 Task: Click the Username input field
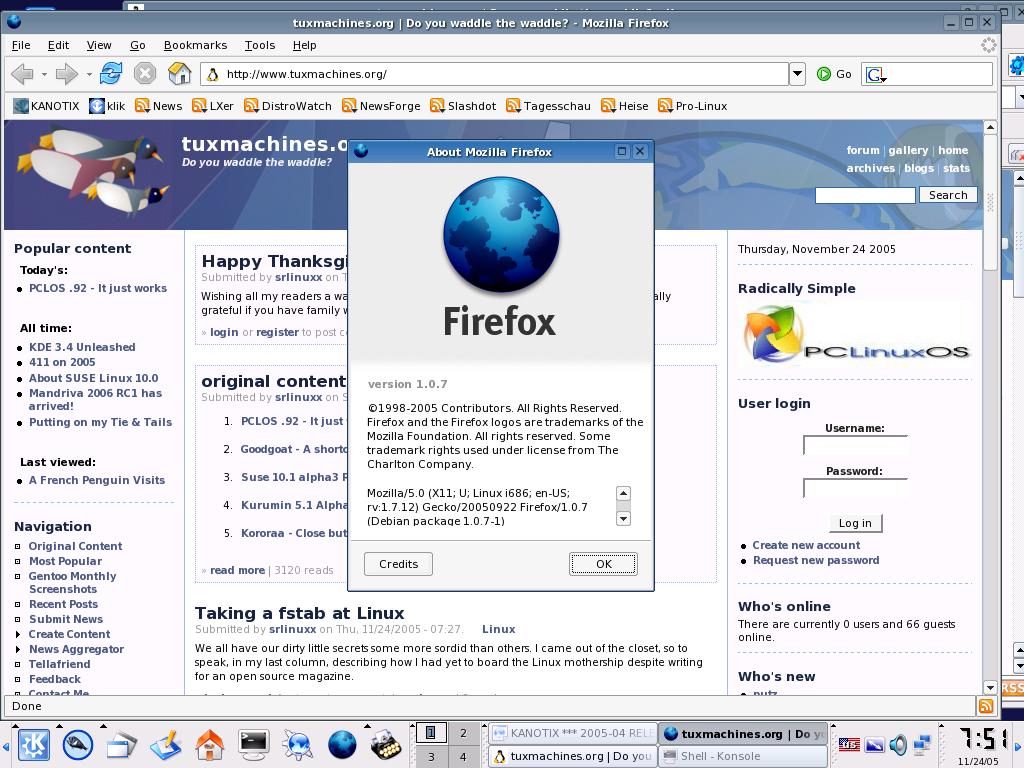pyautogui.click(x=855, y=445)
